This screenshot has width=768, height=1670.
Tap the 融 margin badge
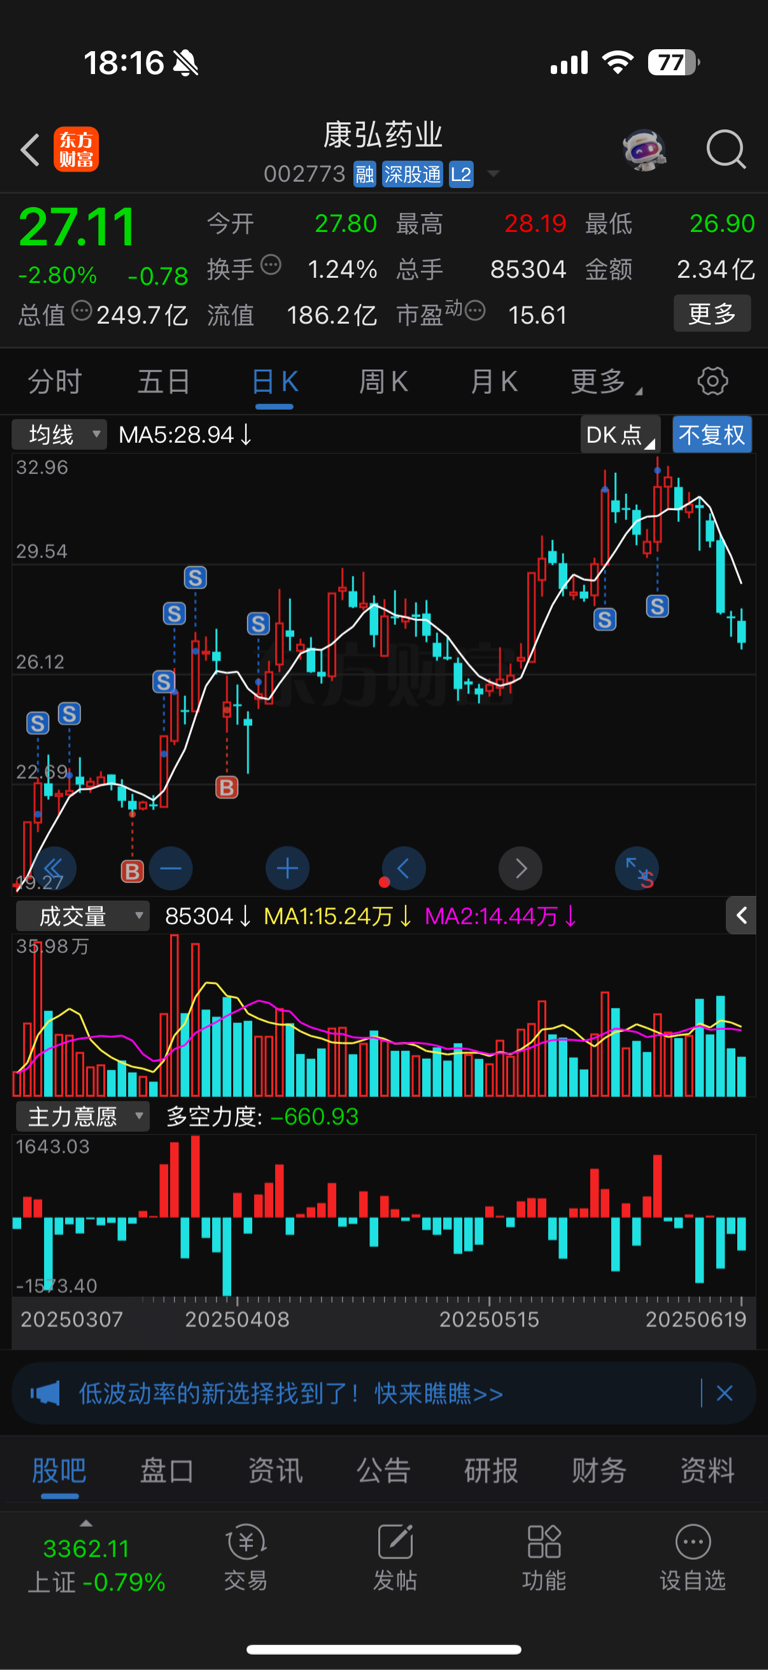(x=364, y=175)
